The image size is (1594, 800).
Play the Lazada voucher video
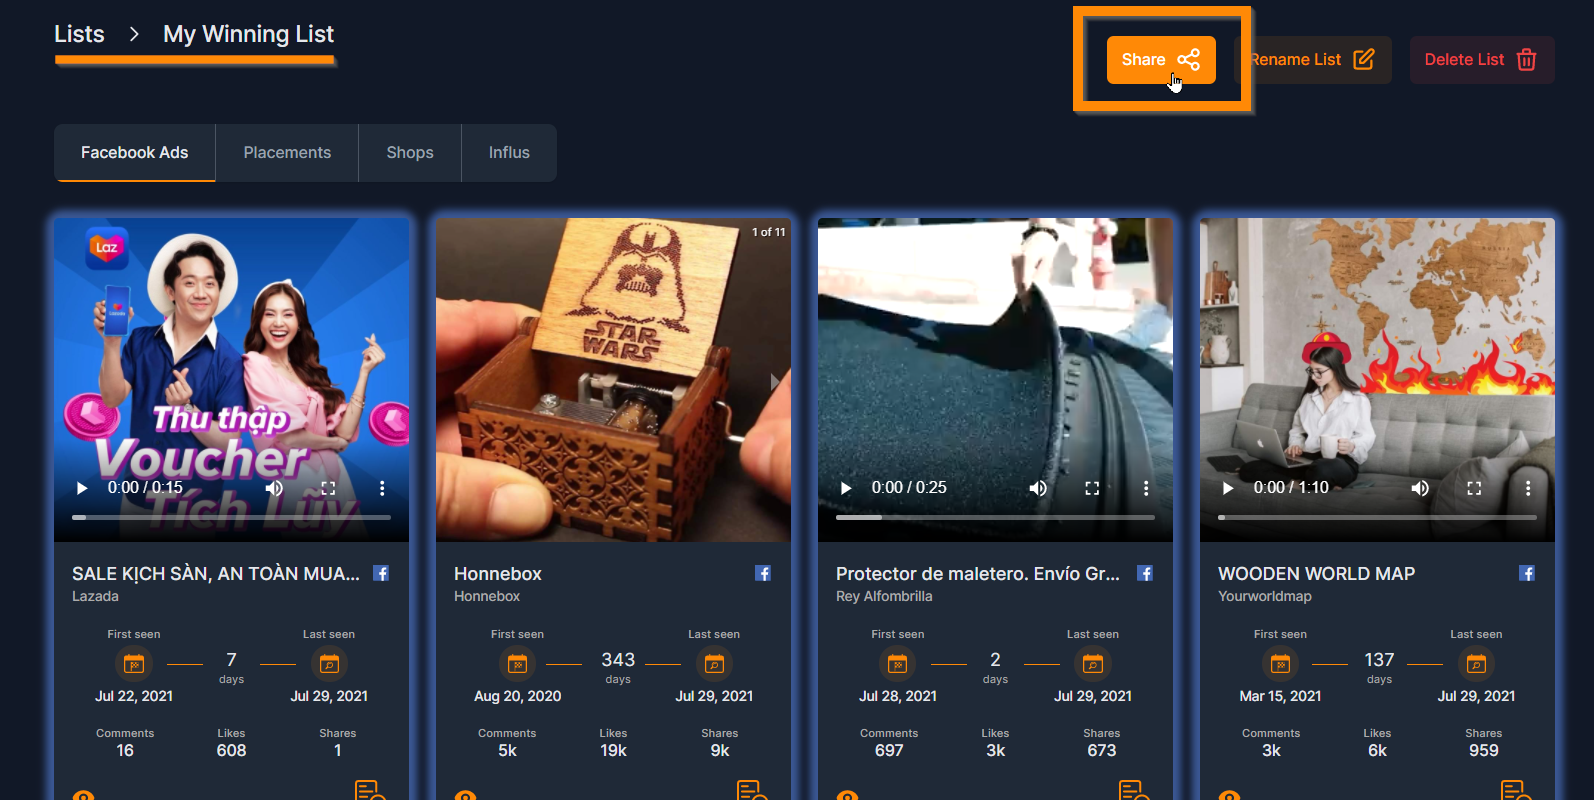click(82, 488)
